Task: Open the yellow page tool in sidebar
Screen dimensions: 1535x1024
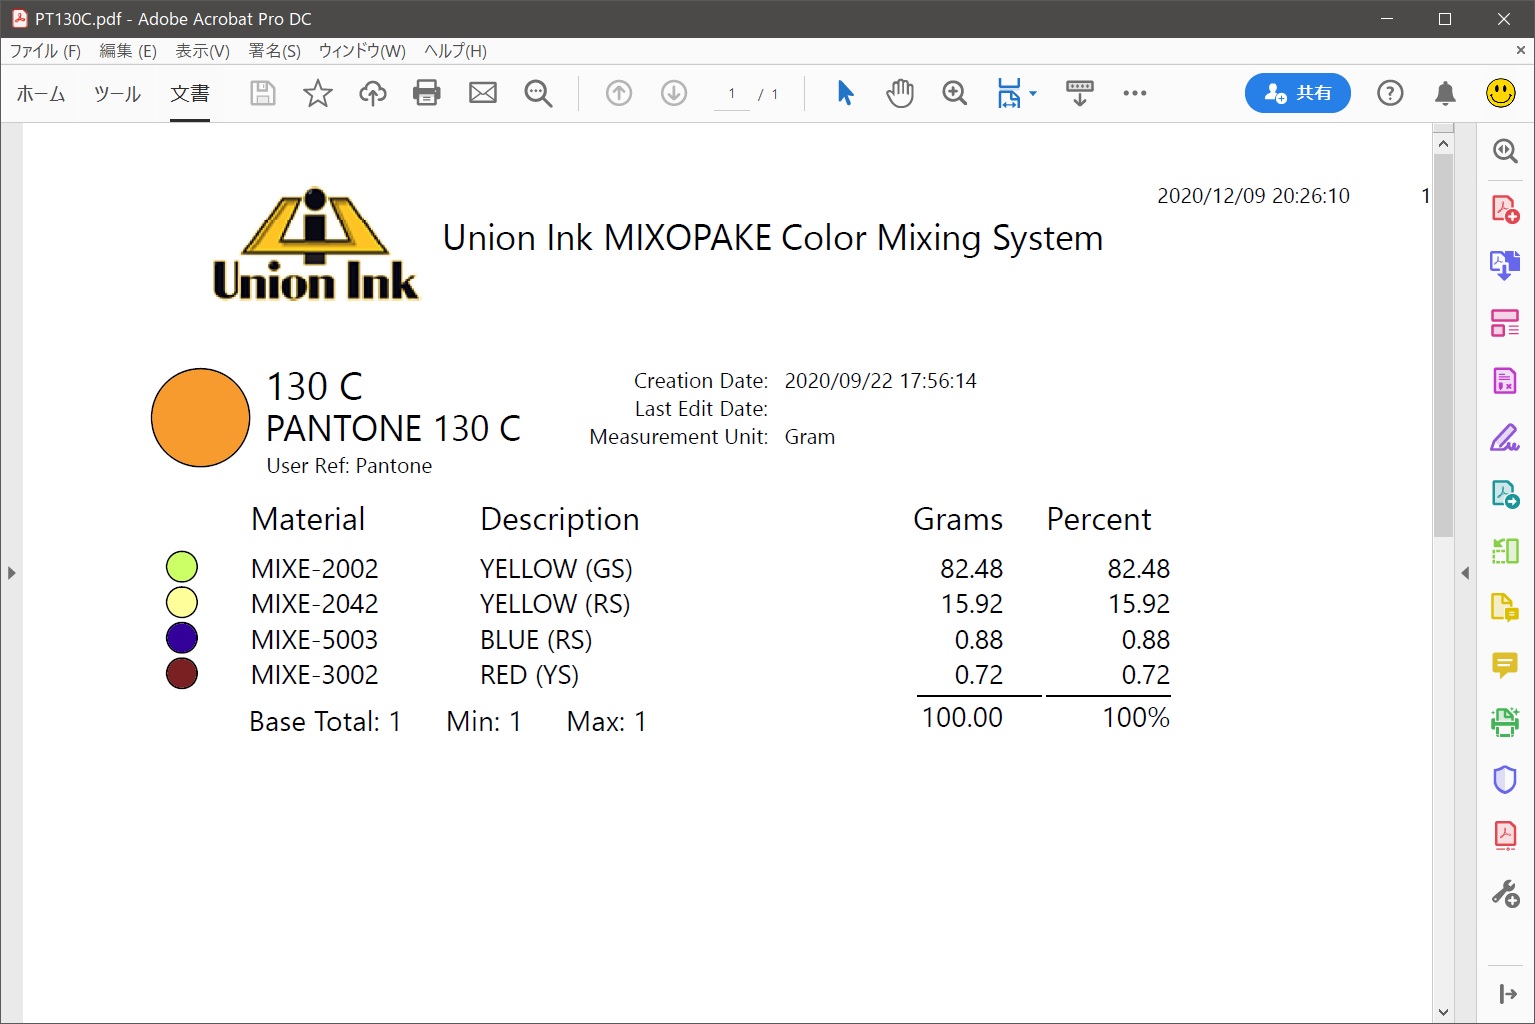Action: tap(1505, 607)
